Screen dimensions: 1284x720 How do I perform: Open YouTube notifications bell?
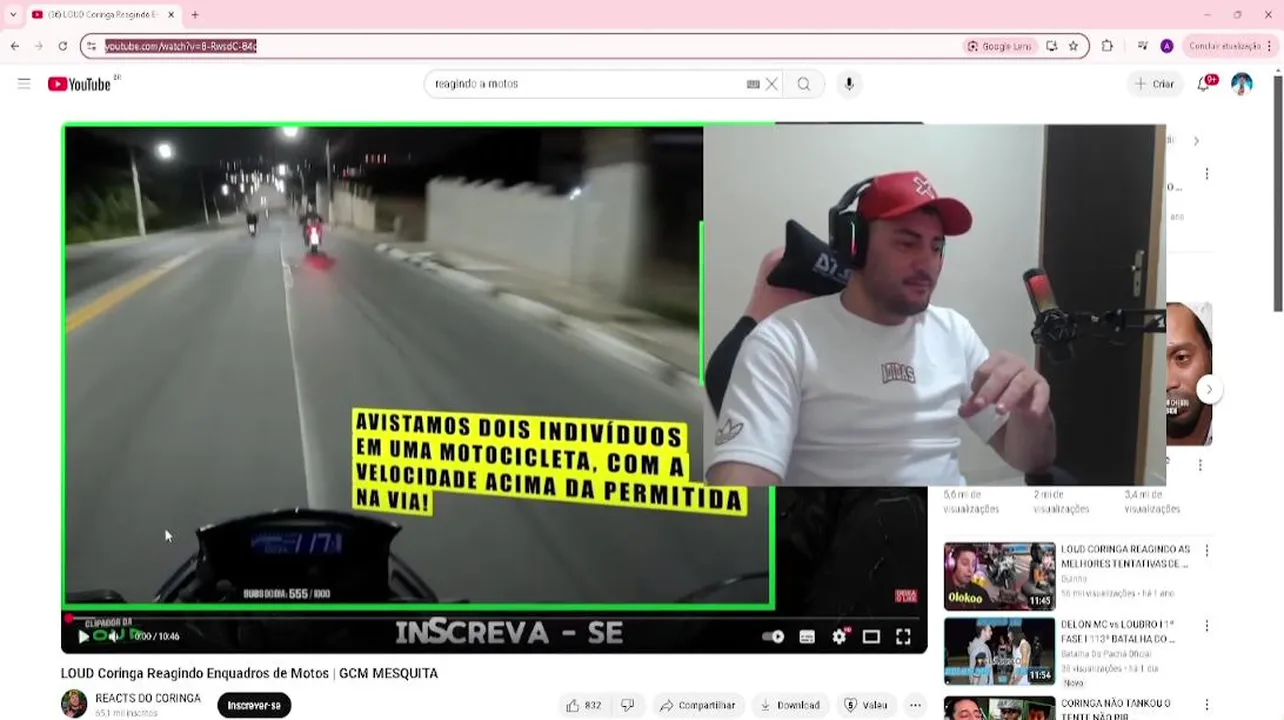click(1204, 84)
